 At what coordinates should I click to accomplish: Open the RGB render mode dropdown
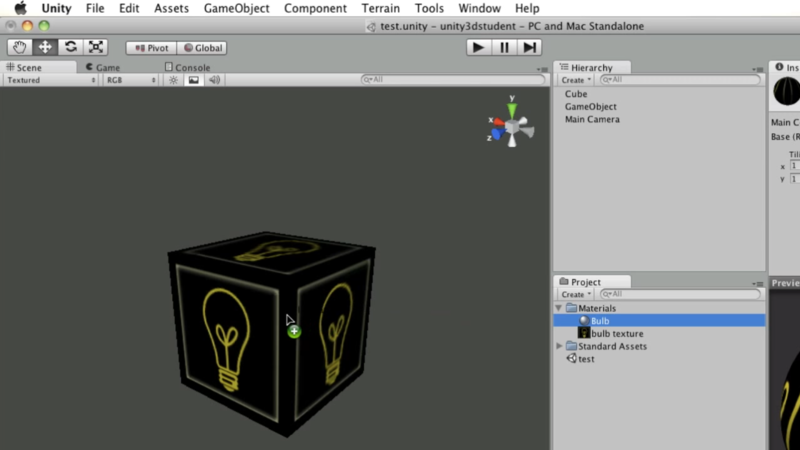point(131,80)
